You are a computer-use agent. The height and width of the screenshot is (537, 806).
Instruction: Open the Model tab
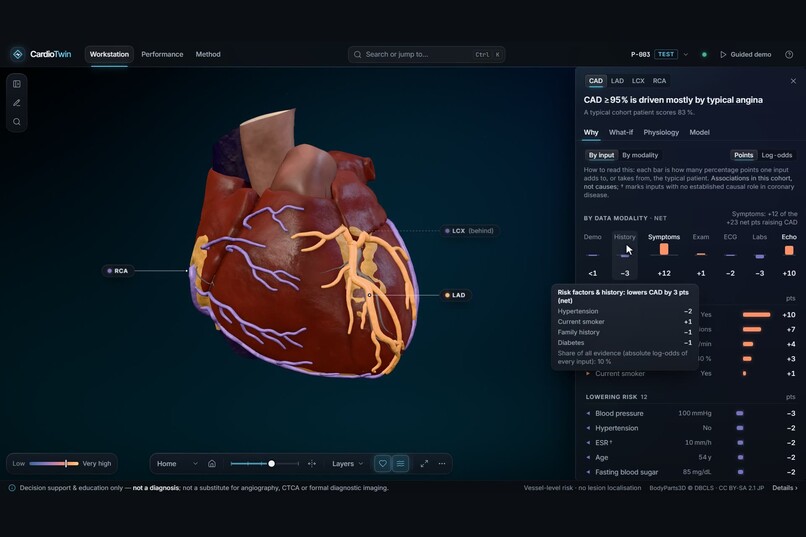point(699,133)
